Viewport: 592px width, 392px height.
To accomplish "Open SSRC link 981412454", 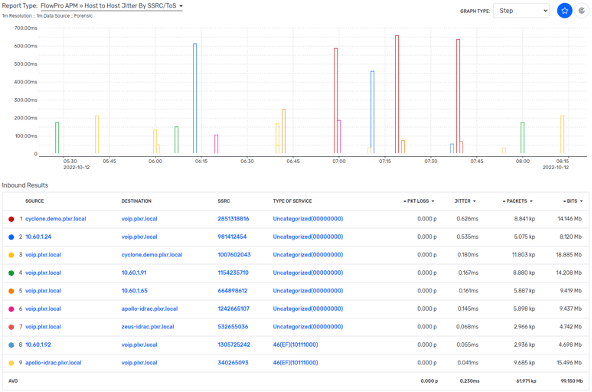I will coord(232,237).
